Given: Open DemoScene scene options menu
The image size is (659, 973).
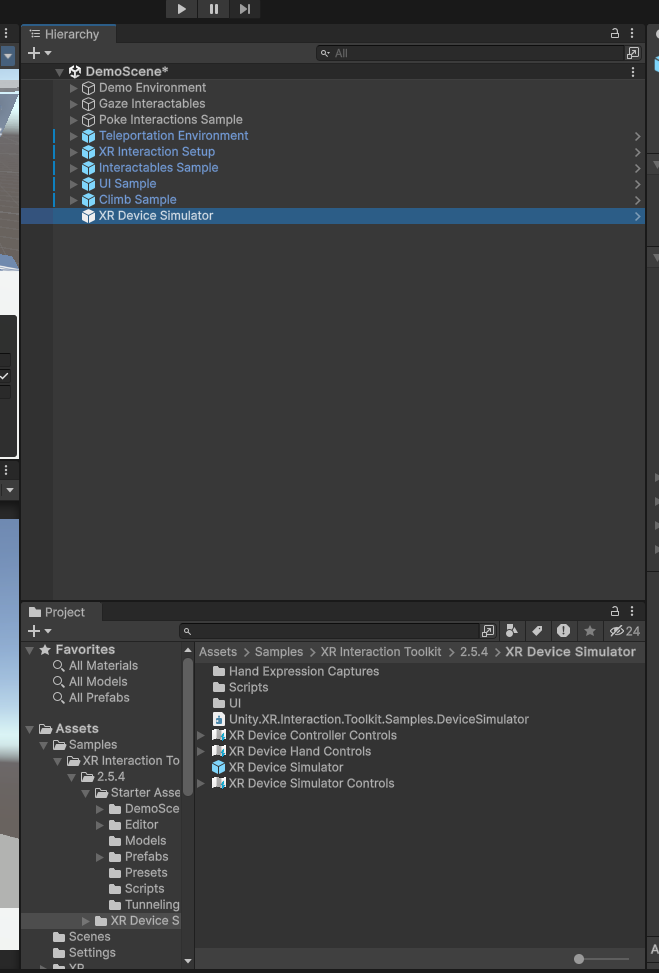Looking at the screenshot, I should (x=632, y=72).
